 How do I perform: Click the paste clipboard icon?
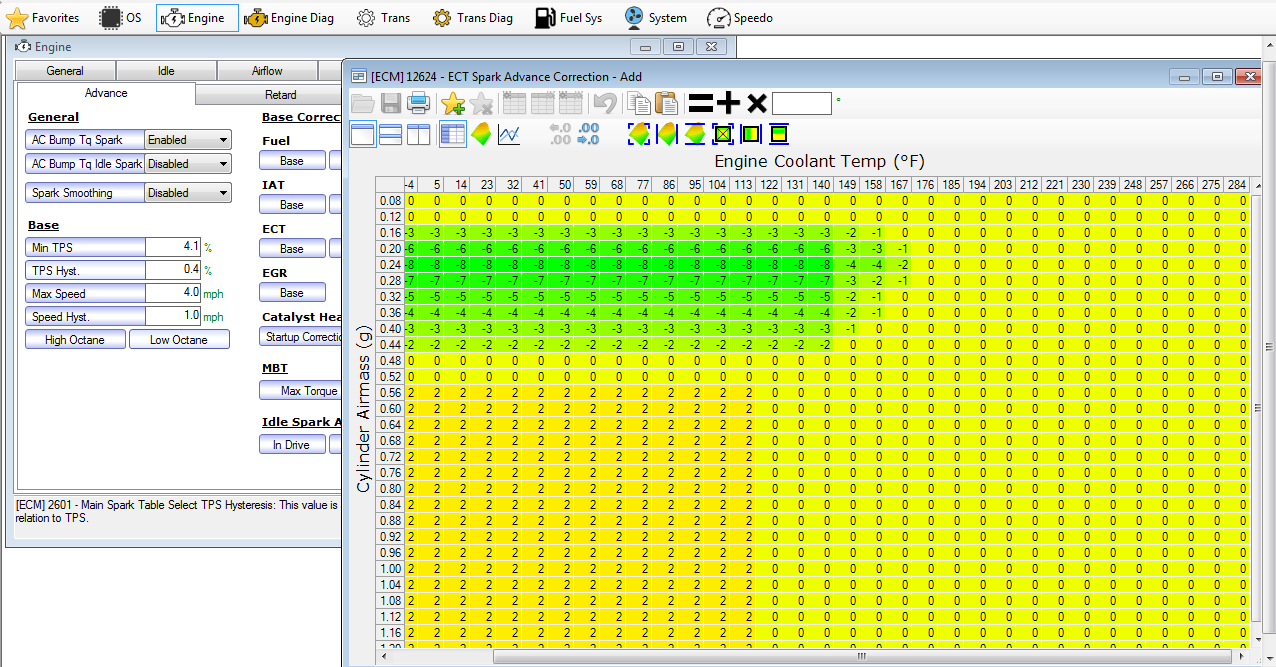pyautogui.click(x=666, y=103)
